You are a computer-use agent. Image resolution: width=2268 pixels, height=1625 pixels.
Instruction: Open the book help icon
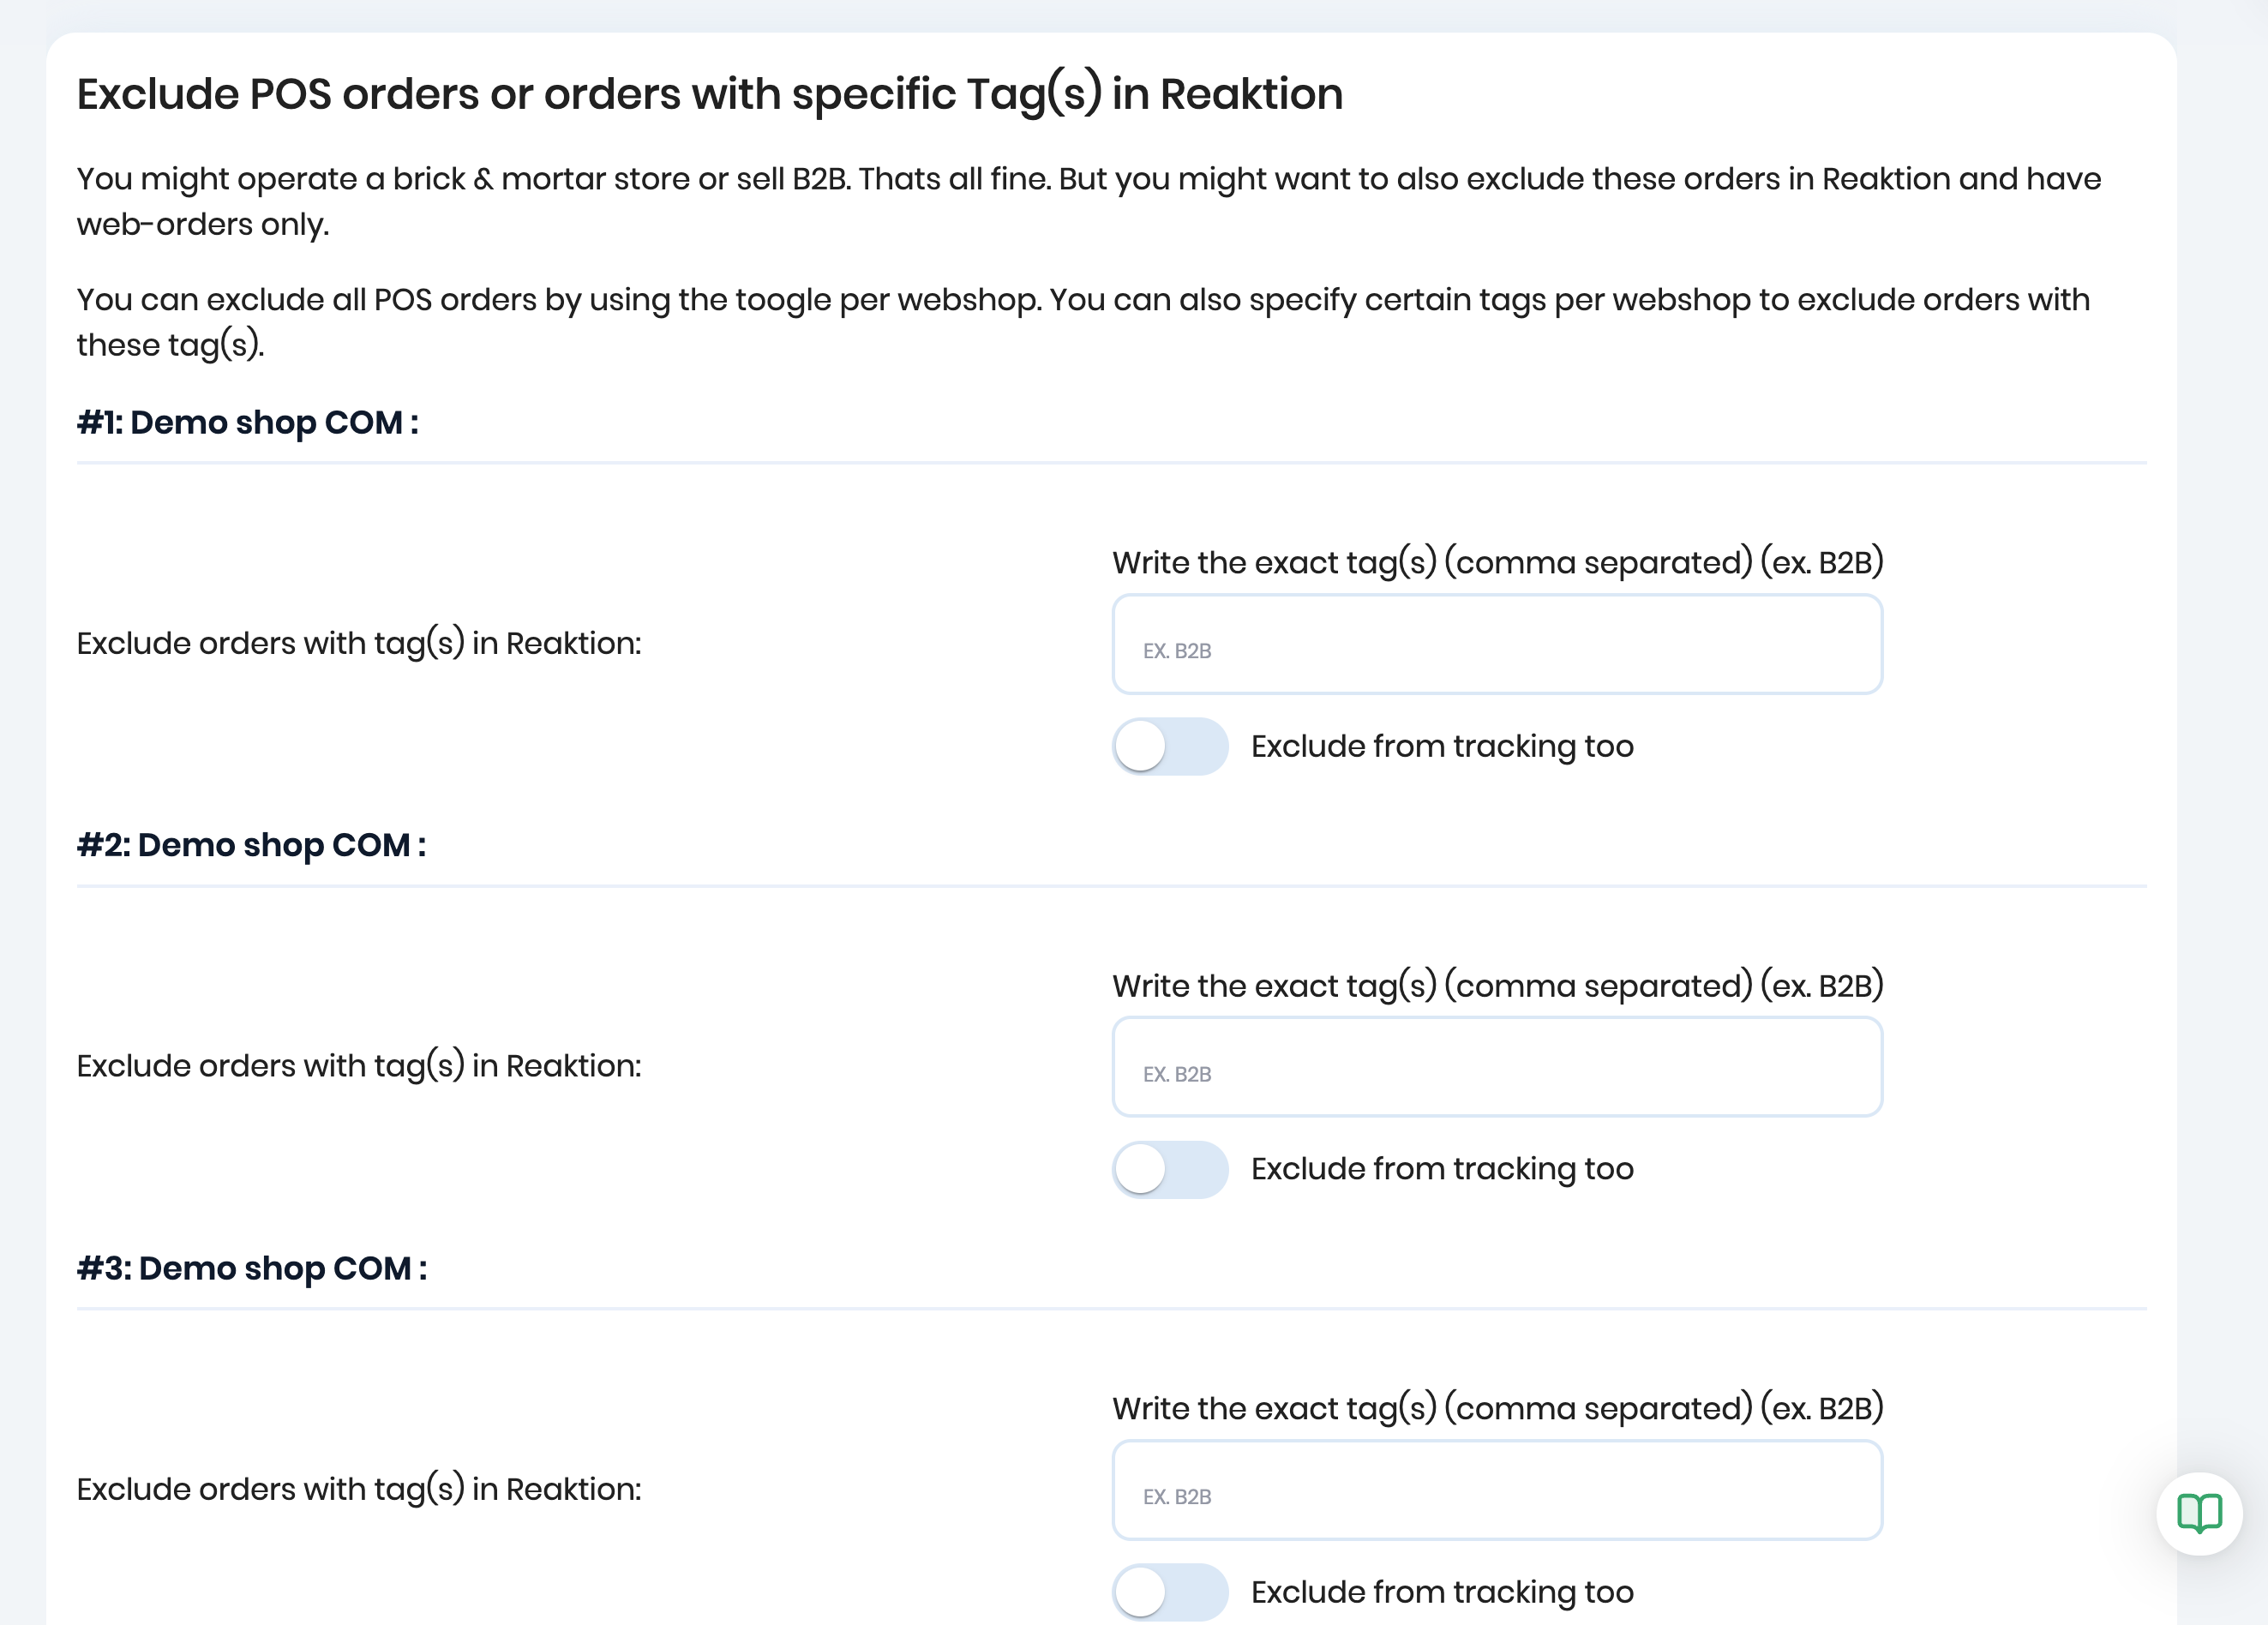pos(2198,1513)
